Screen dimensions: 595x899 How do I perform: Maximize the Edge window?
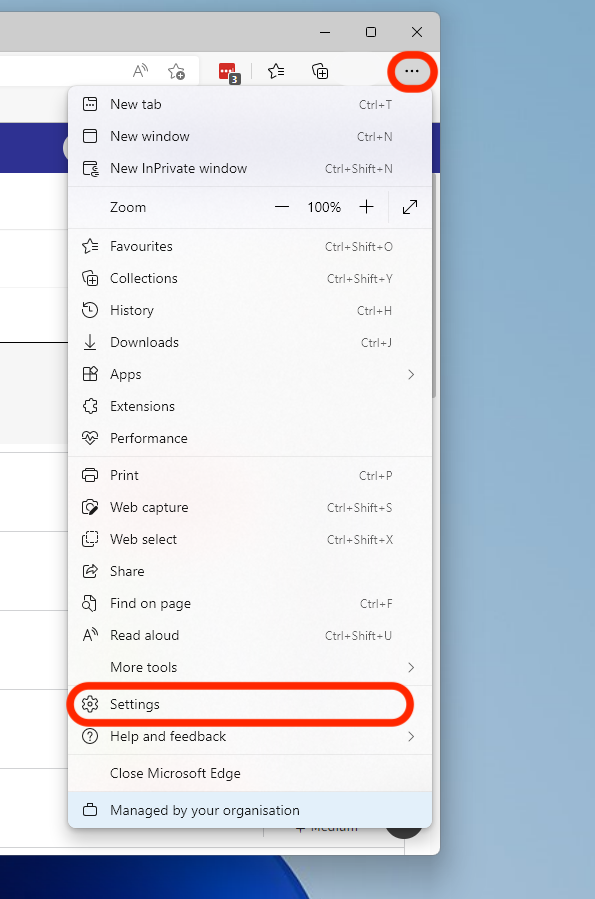tap(371, 32)
